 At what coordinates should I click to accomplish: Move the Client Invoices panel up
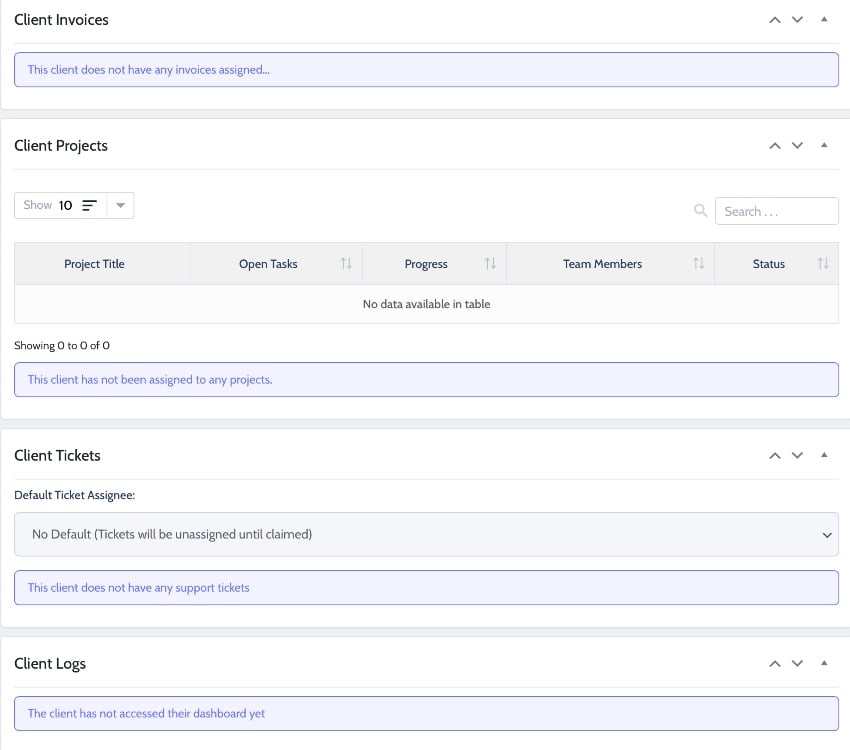[x=774, y=19]
